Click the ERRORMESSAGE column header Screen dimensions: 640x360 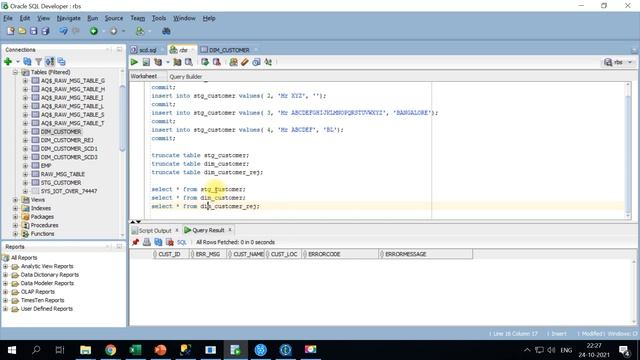426,254
